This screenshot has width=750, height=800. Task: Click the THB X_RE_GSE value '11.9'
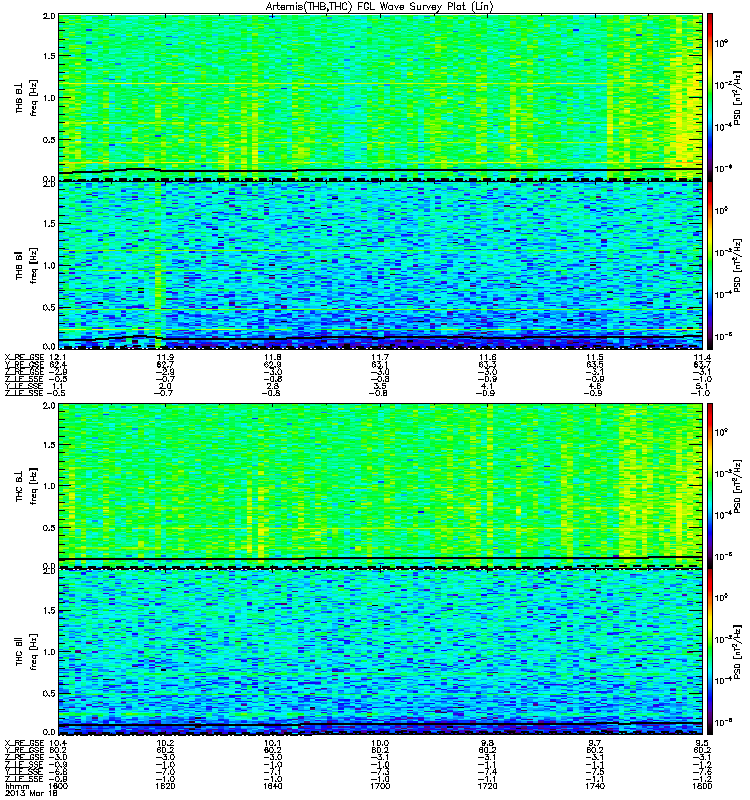point(166,357)
